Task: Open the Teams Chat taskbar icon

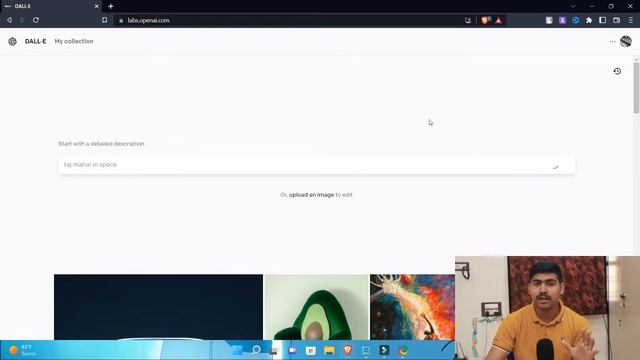Action: [x=292, y=350]
